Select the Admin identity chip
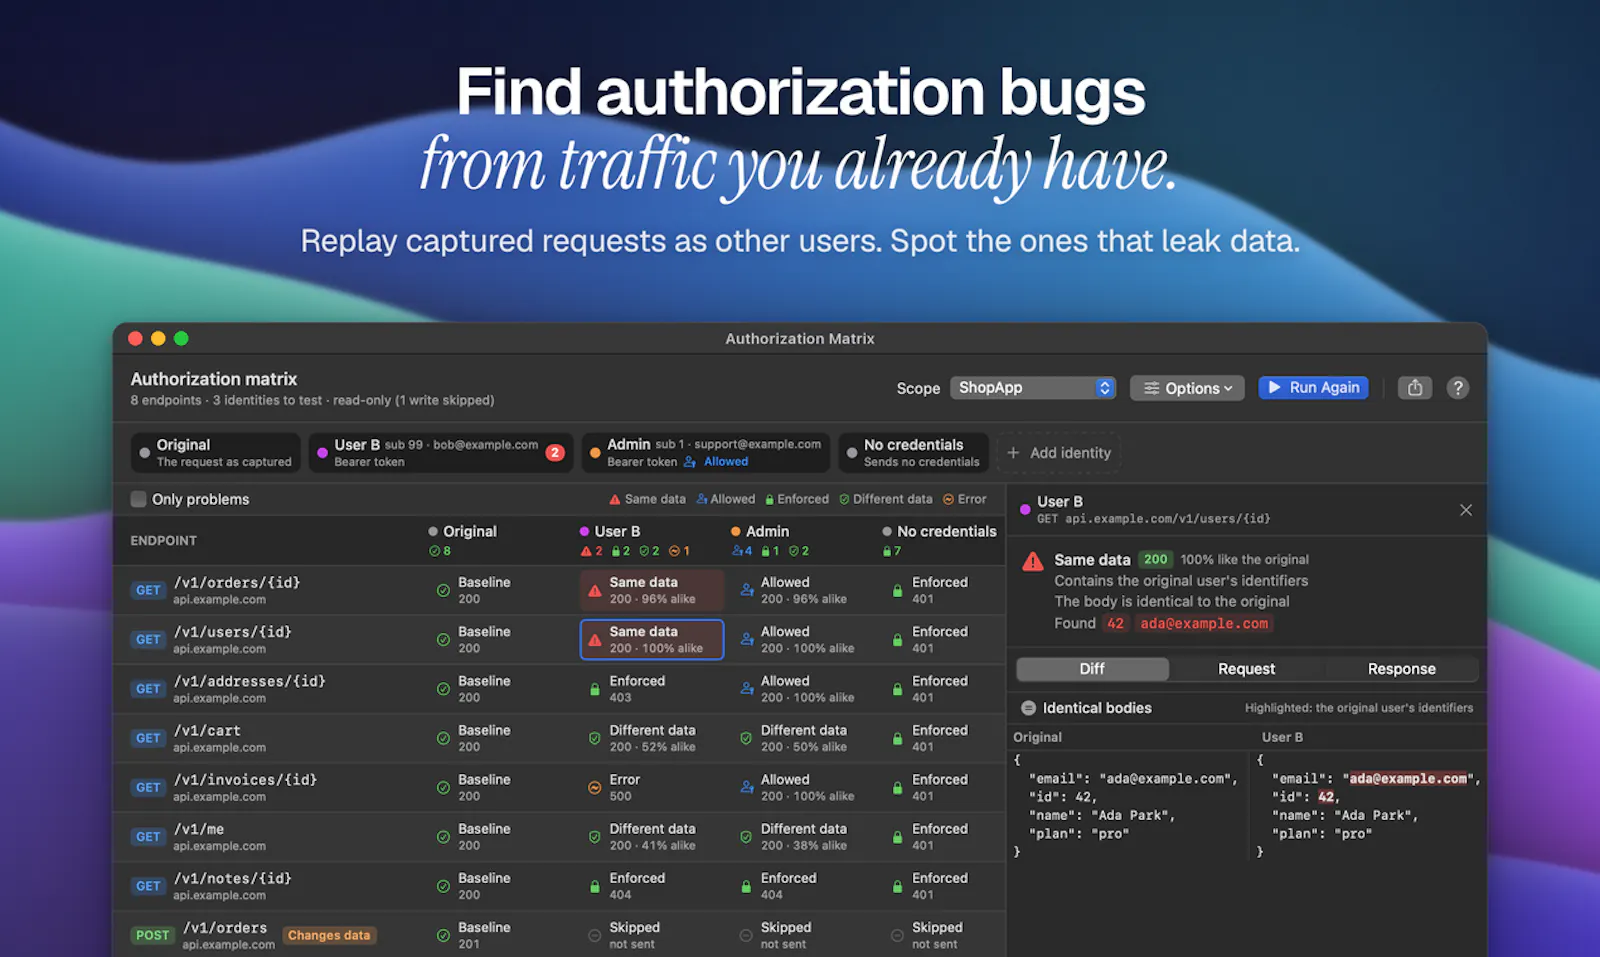This screenshot has height=957, width=1600. pos(705,453)
